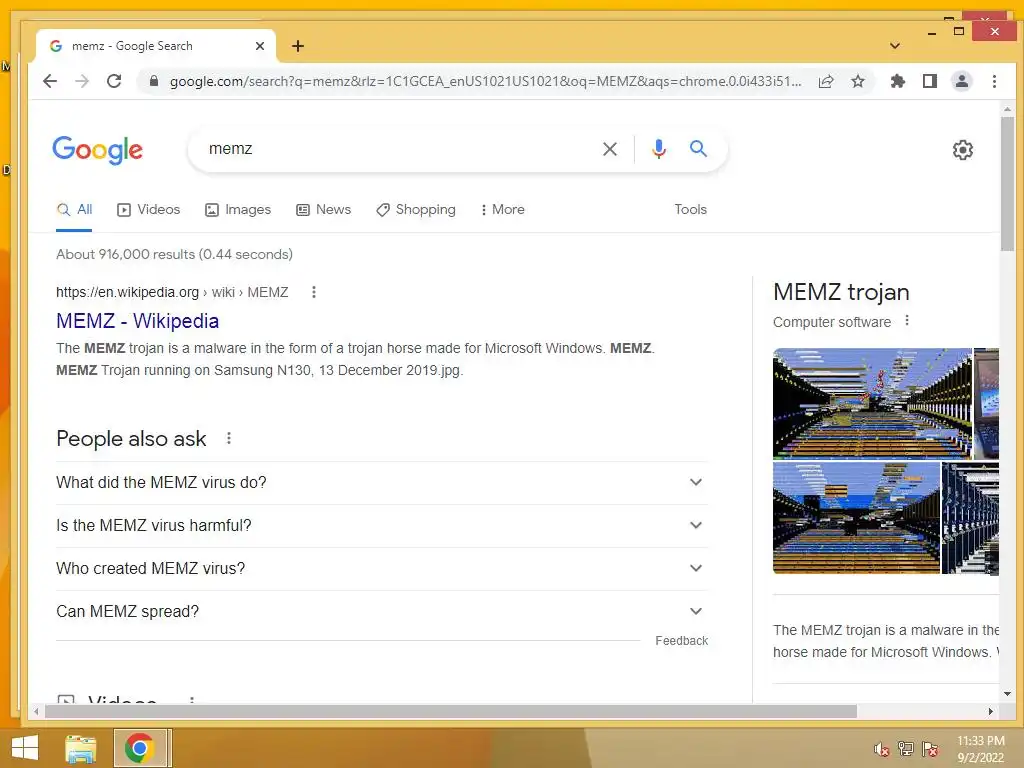1024x768 pixels.
Task: Click the MEMZ trojan panel title
Action: pos(841,292)
